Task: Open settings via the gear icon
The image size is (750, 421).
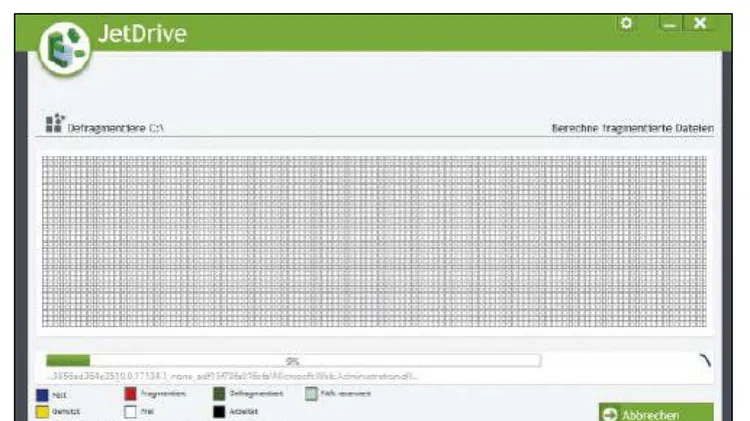Action: tap(626, 23)
